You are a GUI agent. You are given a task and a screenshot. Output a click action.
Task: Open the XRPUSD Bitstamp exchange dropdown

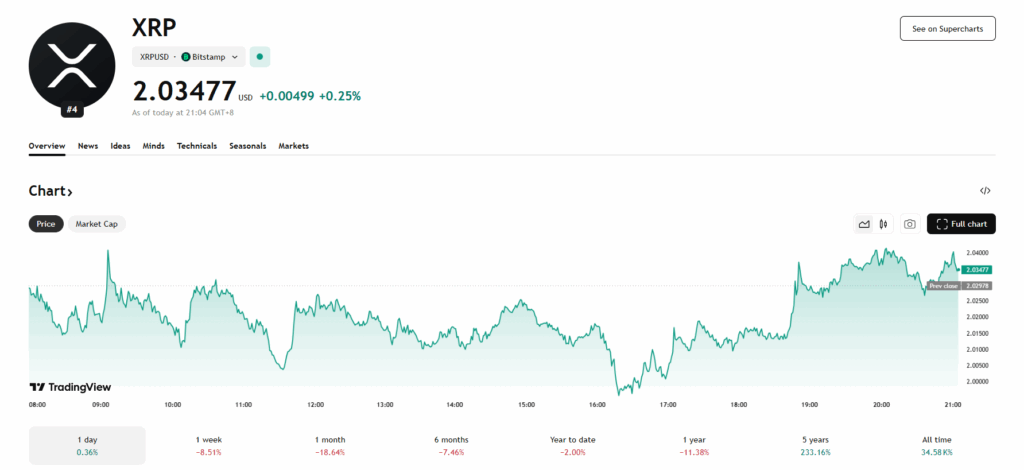(188, 57)
